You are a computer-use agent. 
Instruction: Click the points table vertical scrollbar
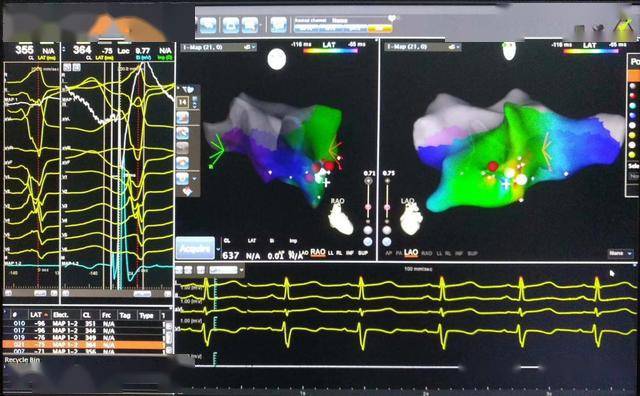point(168,337)
